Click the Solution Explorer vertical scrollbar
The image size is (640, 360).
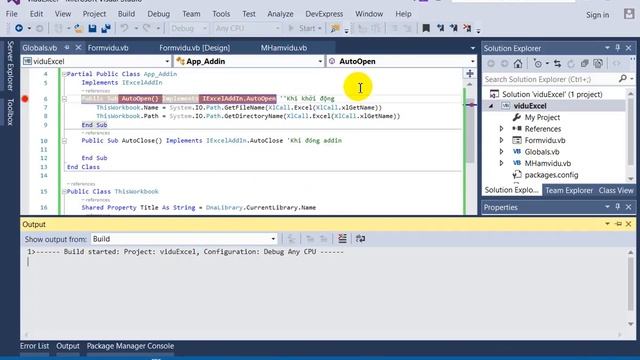tap(631, 136)
